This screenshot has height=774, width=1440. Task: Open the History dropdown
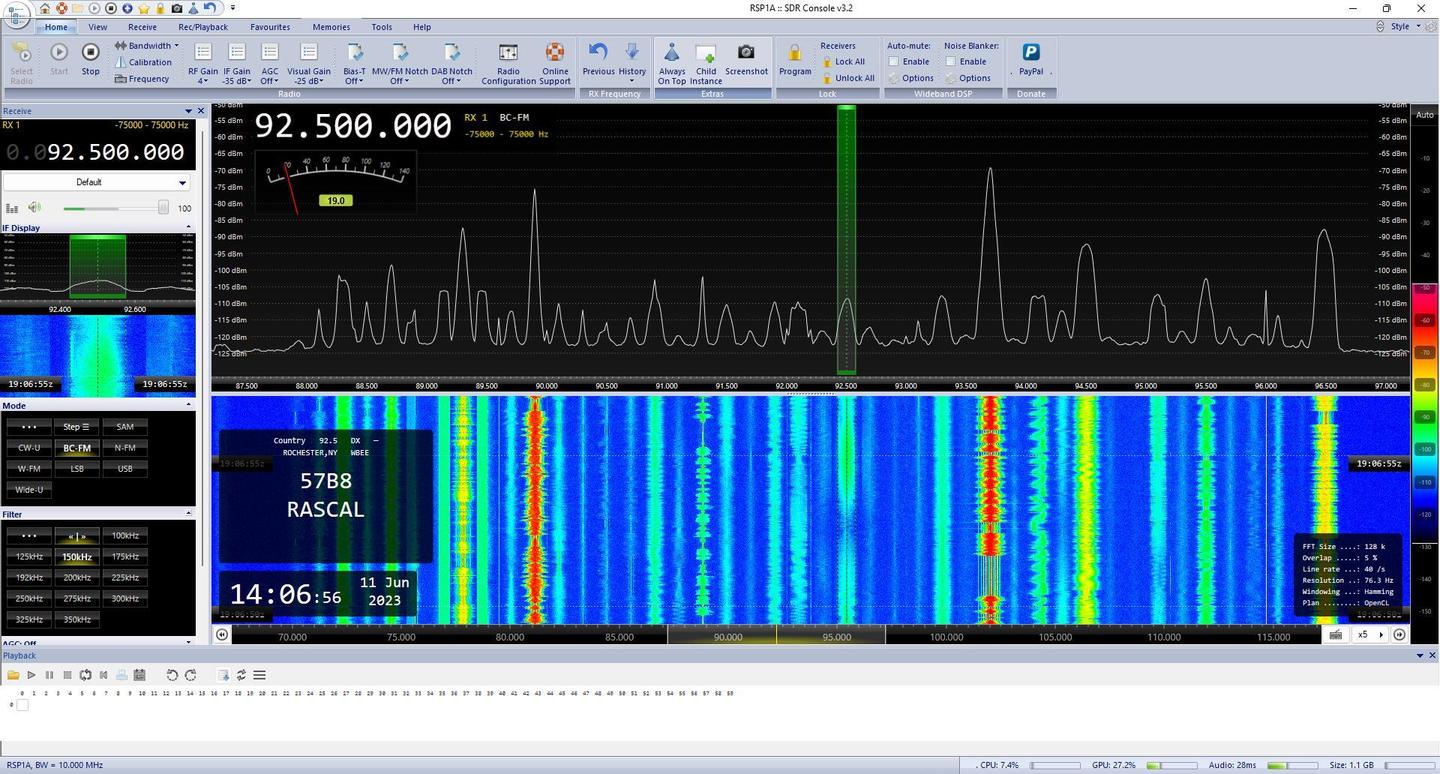(x=632, y=63)
